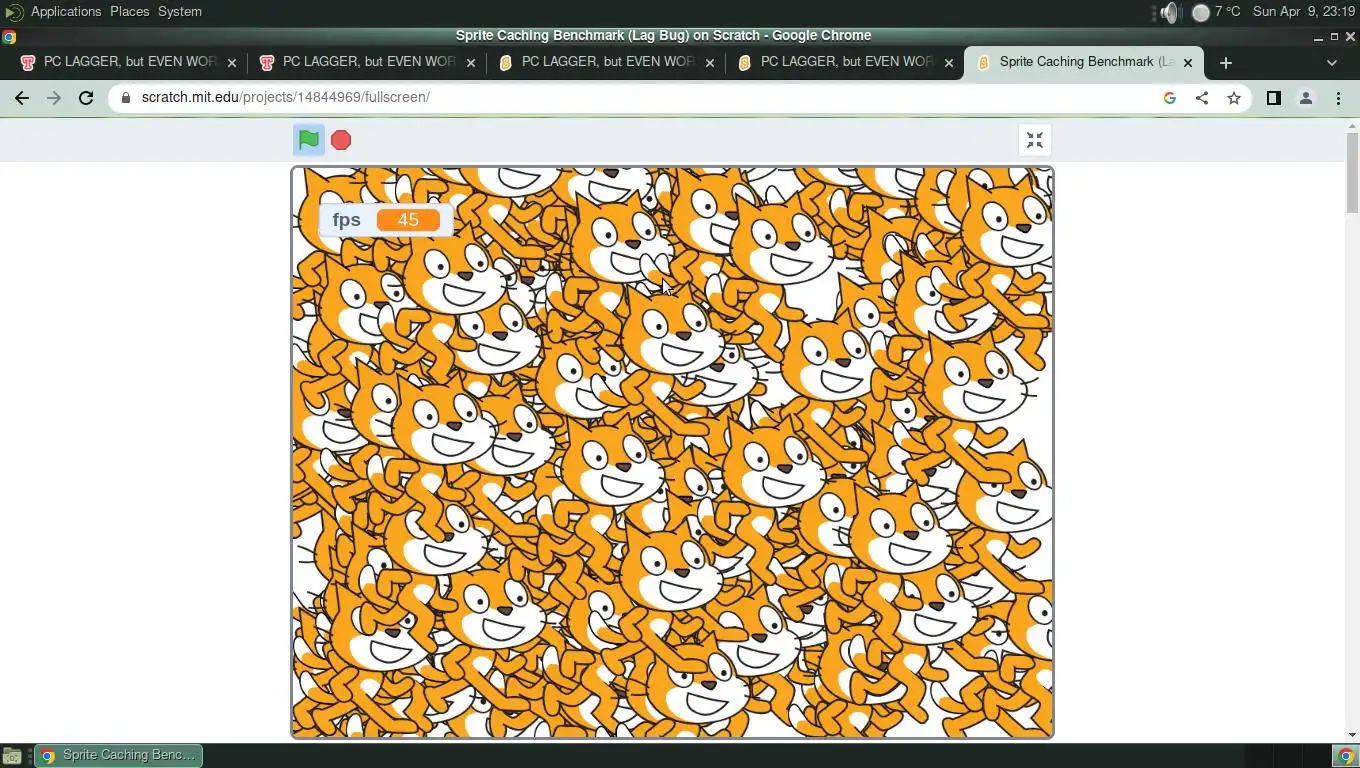
Task: Click the fps value 45 readout
Action: pos(408,220)
